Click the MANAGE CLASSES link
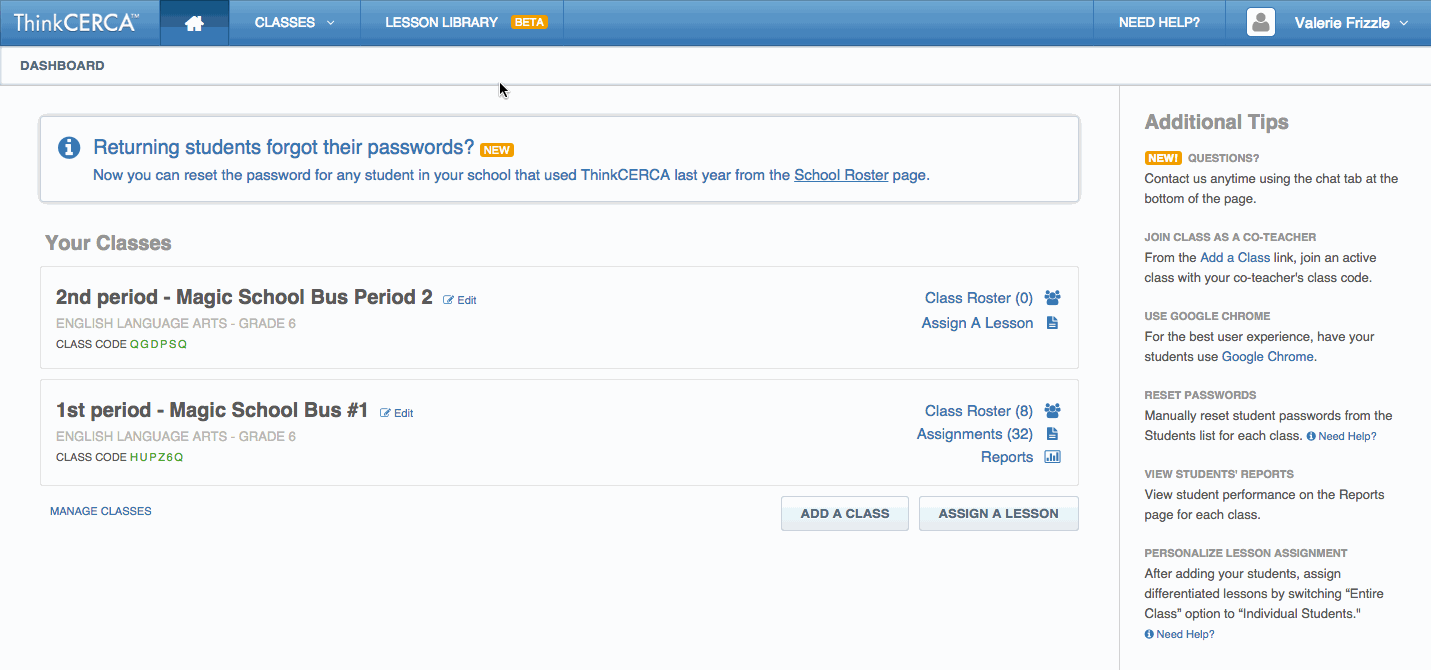 [x=101, y=511]
